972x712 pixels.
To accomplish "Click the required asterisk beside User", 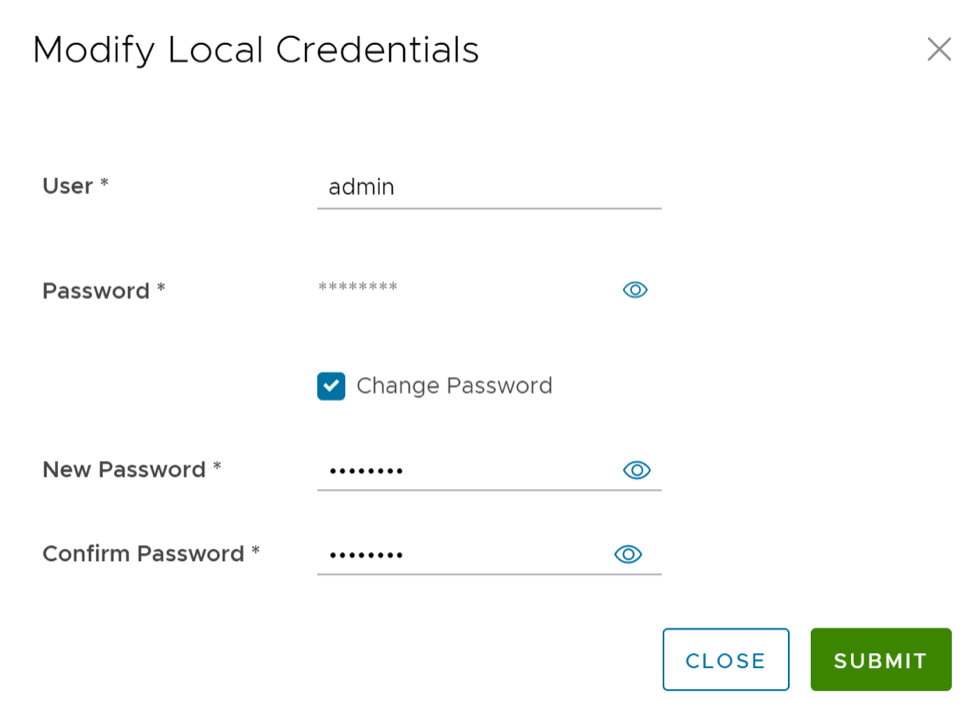I will [104, 185].
